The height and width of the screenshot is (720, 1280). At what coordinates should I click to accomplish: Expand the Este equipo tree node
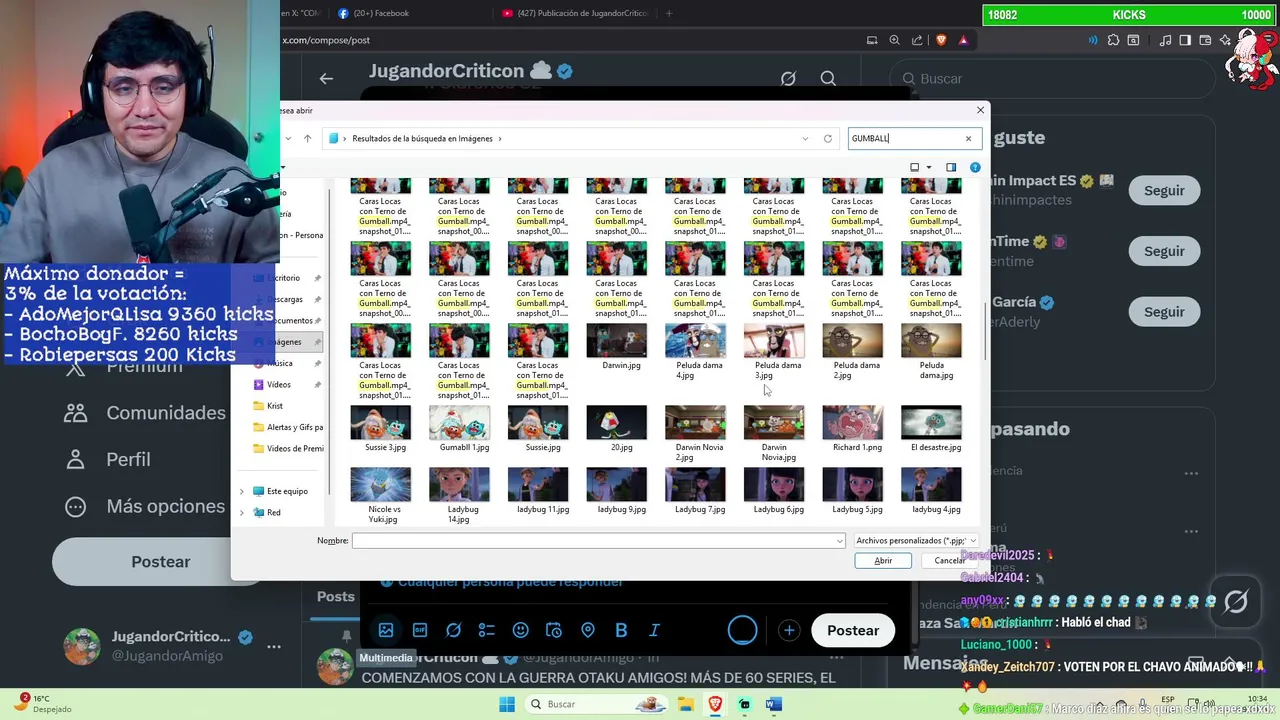click(241, 491)
